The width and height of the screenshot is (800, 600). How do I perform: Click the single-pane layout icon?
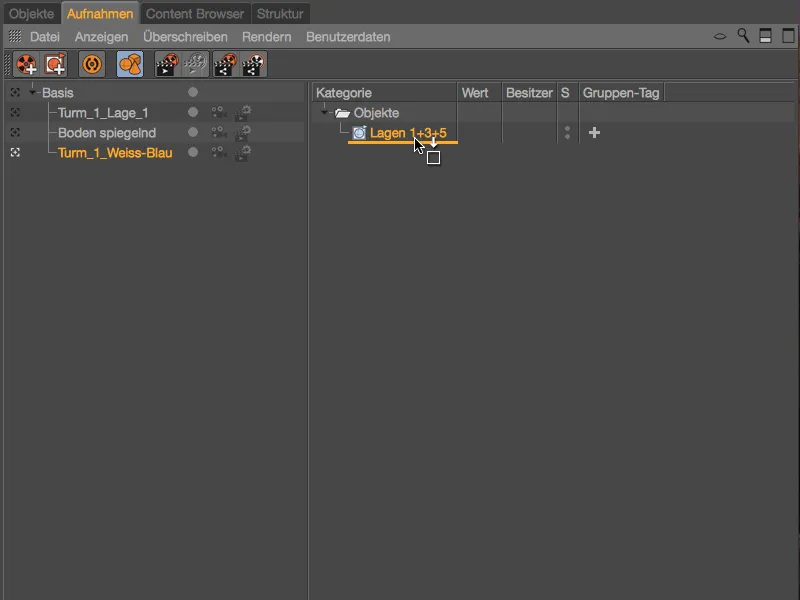click(x=788, y=36)
